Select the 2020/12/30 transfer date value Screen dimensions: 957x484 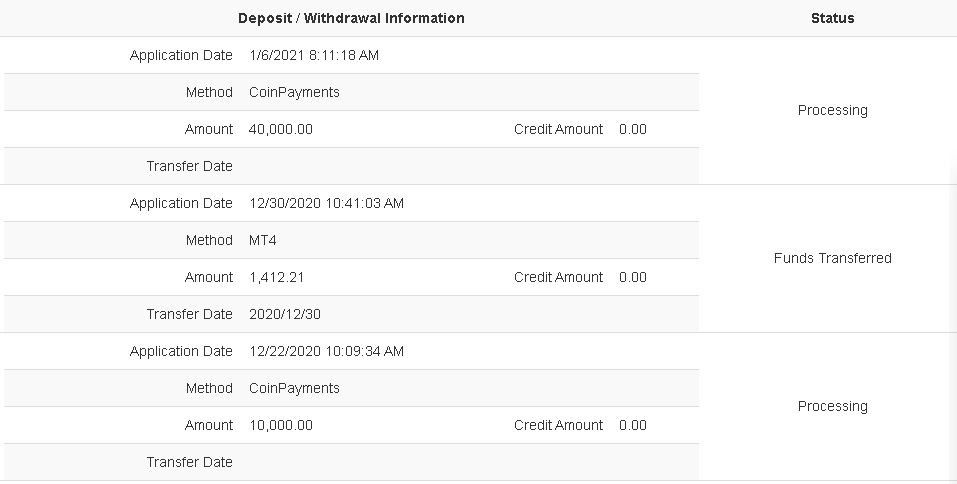(283, 314)
